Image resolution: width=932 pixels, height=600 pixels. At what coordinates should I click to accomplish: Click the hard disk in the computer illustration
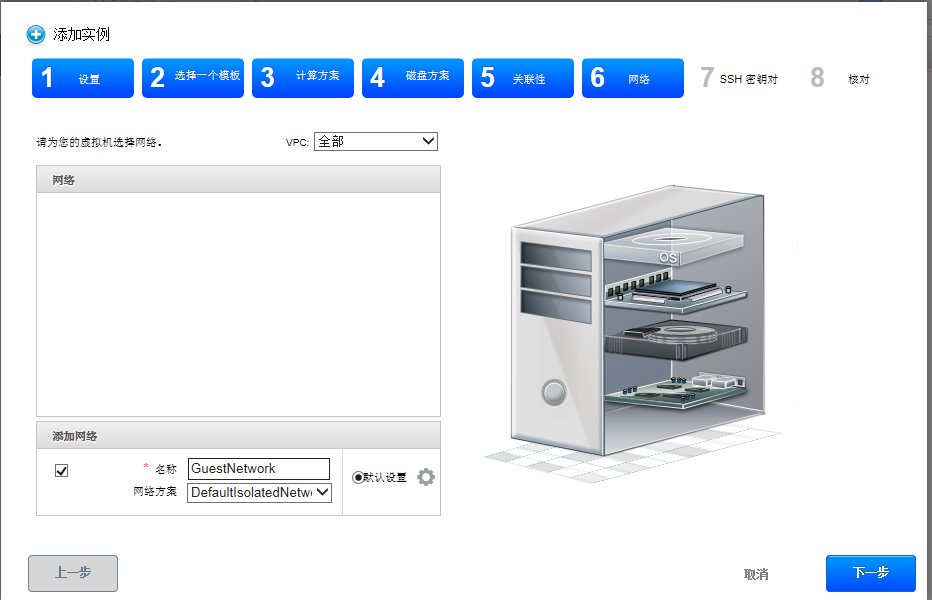point(676,340)
